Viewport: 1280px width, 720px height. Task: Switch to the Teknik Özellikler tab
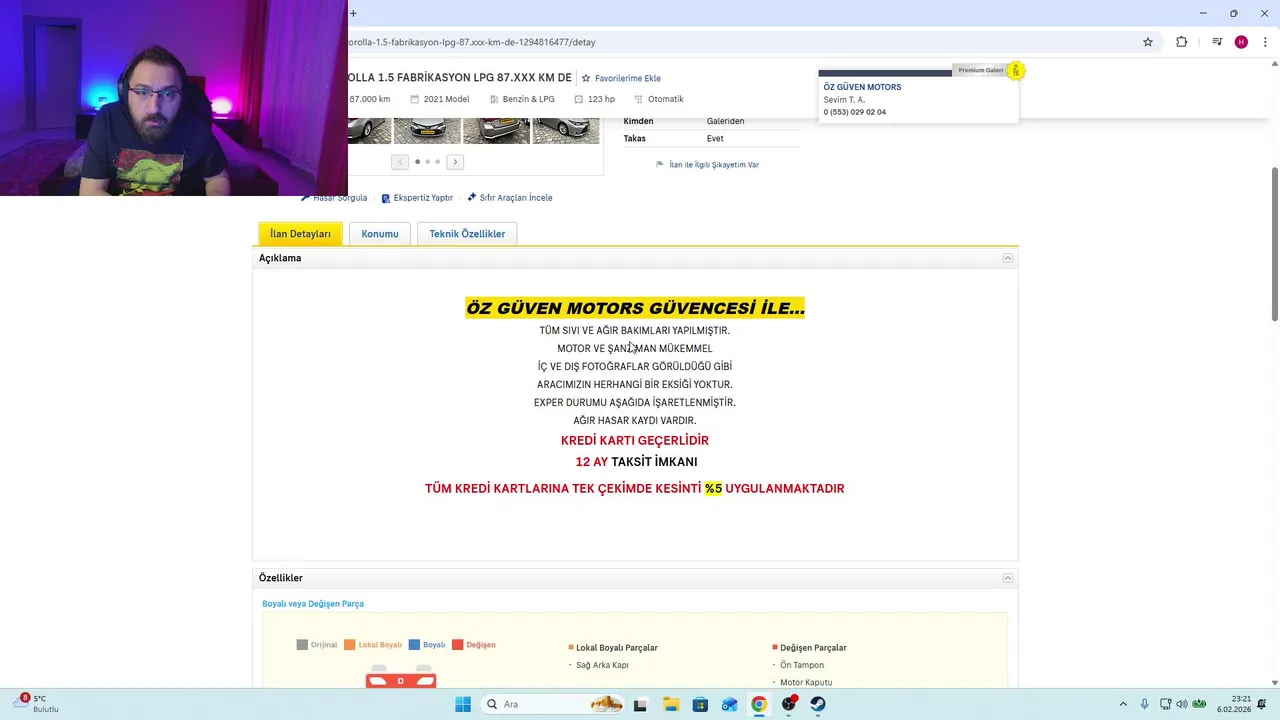tap(467, 234)
